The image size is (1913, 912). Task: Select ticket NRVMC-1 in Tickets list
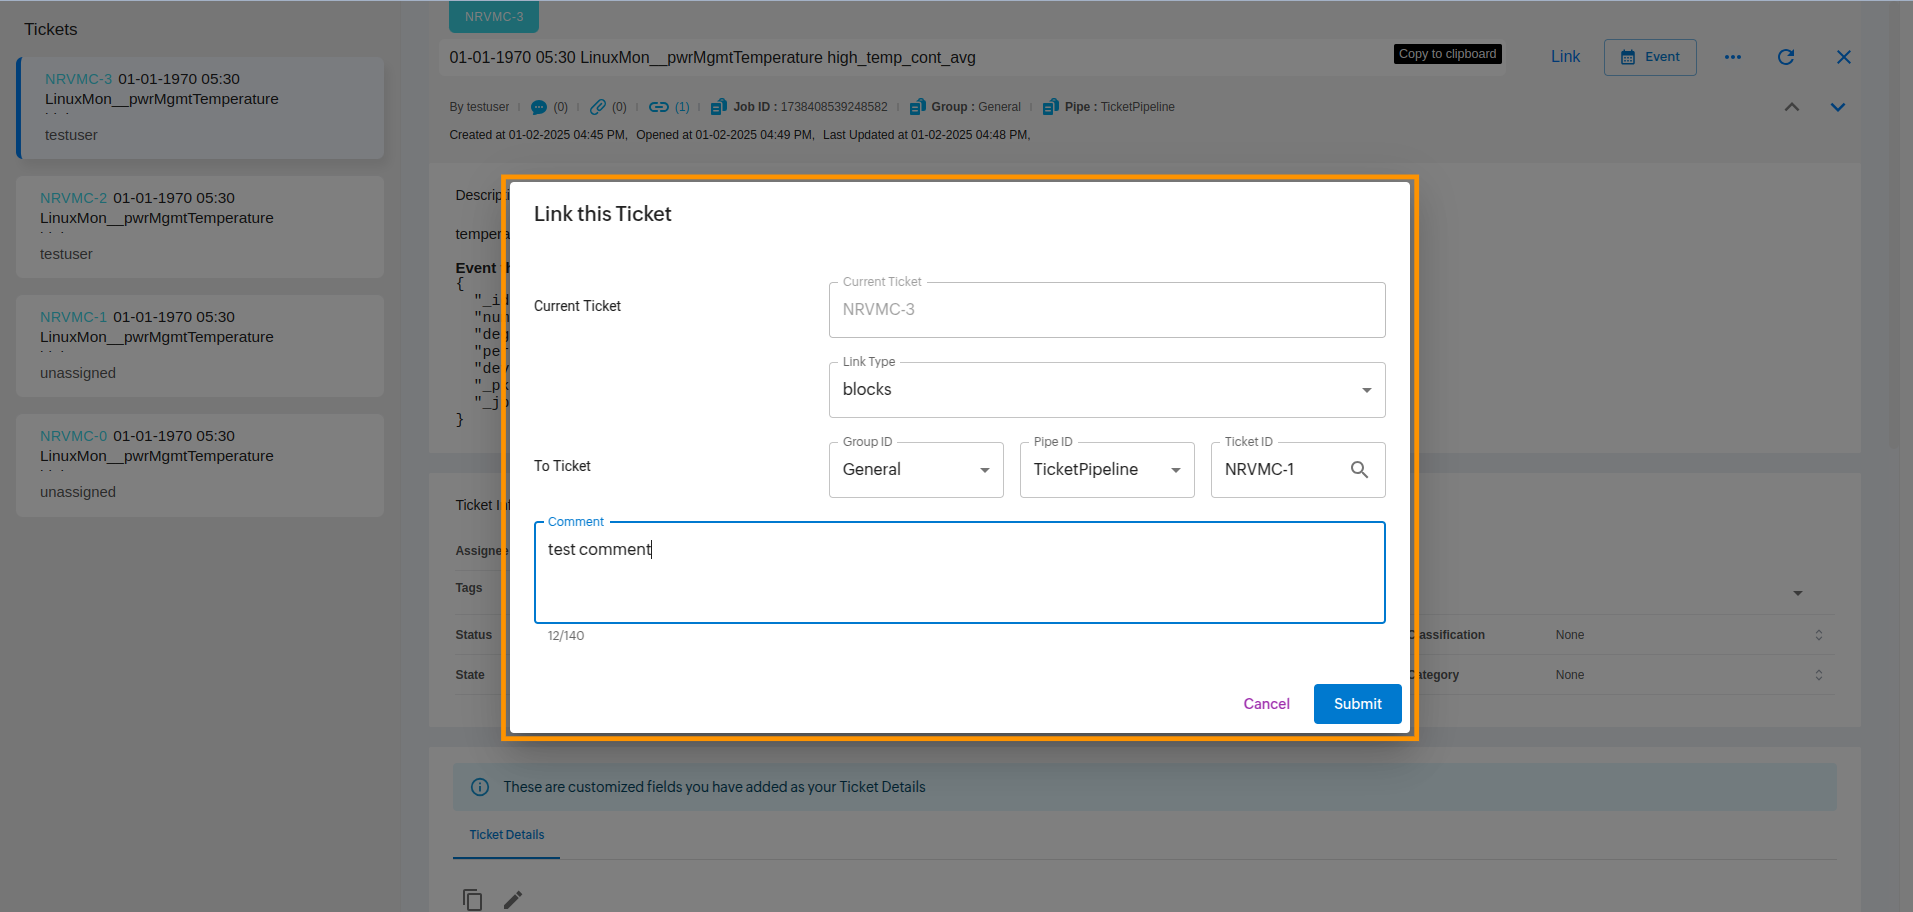pos(200,346)
